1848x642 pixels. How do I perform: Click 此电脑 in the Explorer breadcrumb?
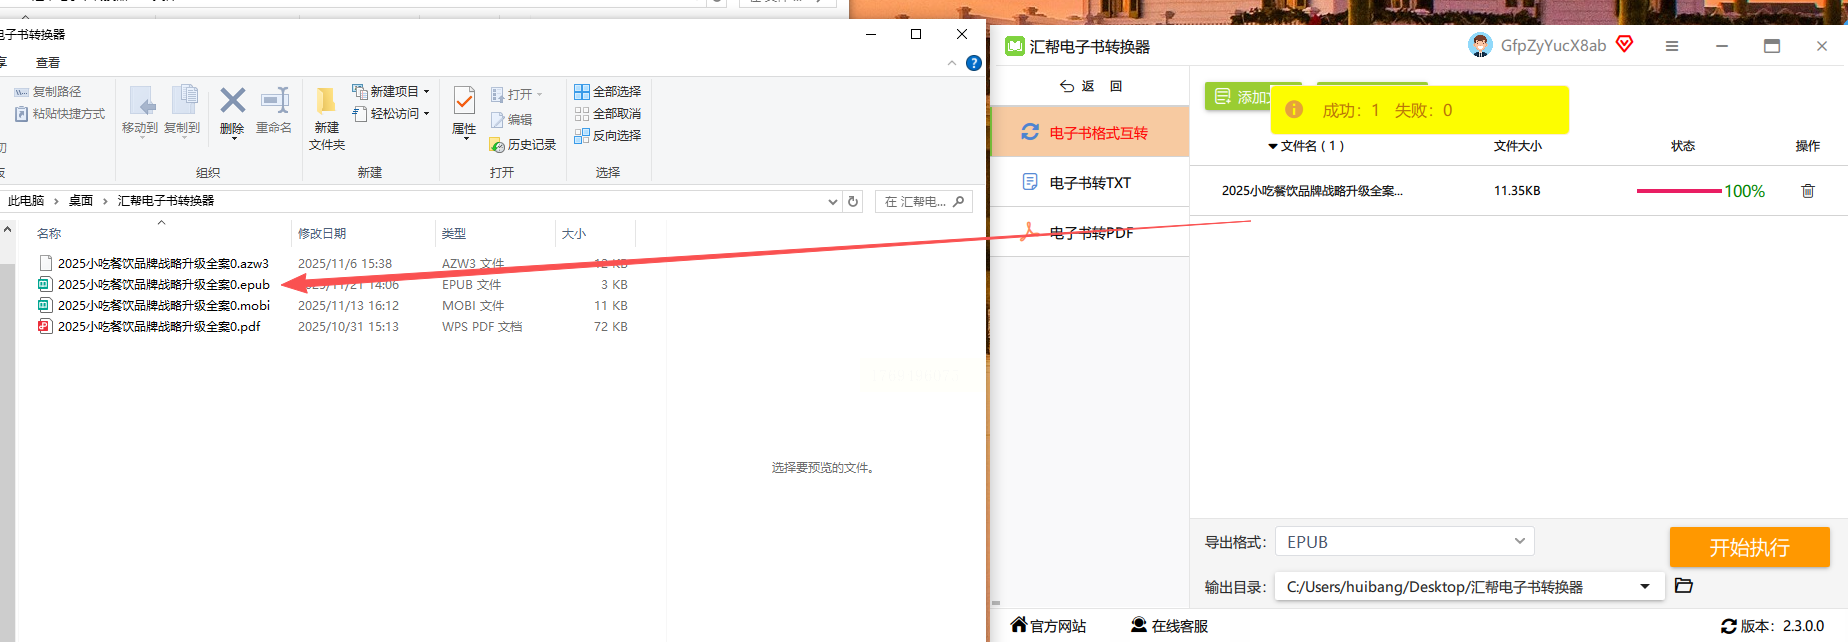click(x=26, y=201)
